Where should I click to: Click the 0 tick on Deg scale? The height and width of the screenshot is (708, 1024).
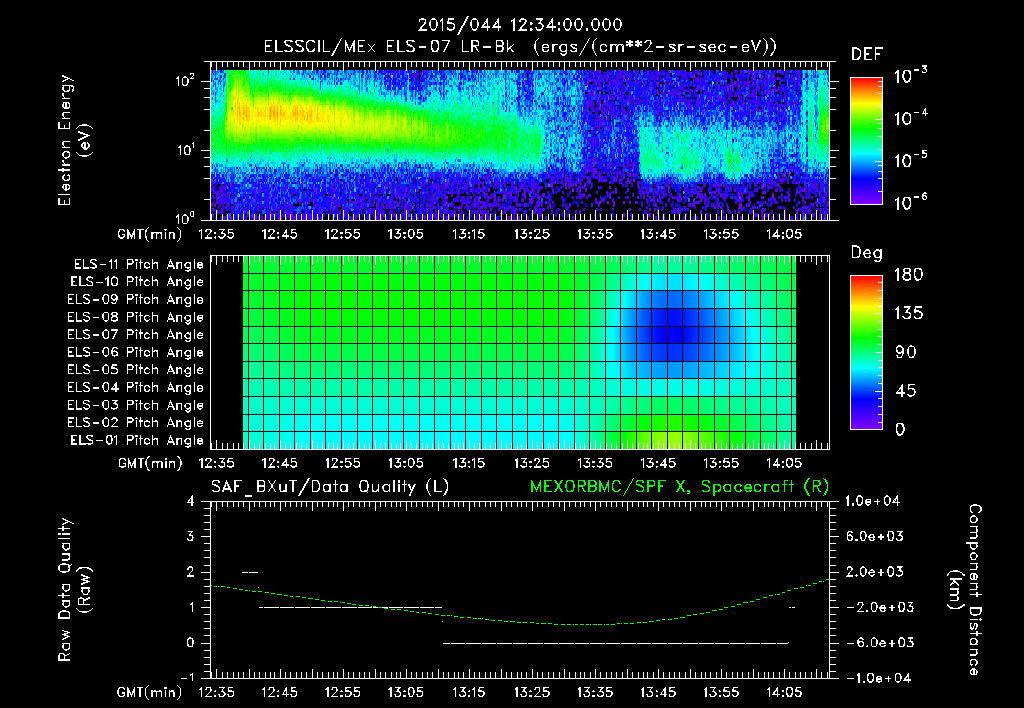pyautogui.click(x=901, y=430)
